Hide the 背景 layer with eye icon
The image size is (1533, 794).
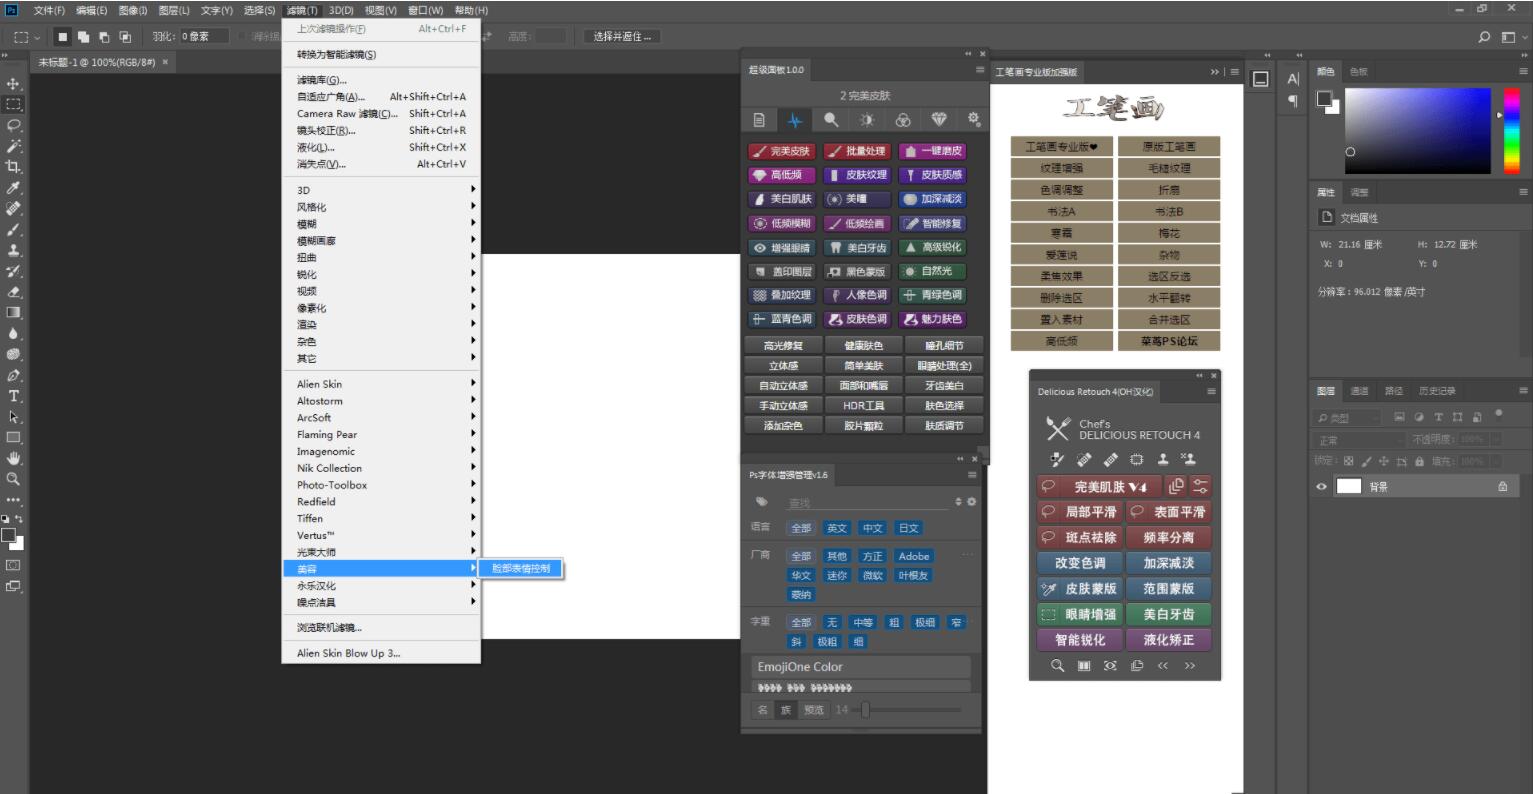click(1322, 487)
